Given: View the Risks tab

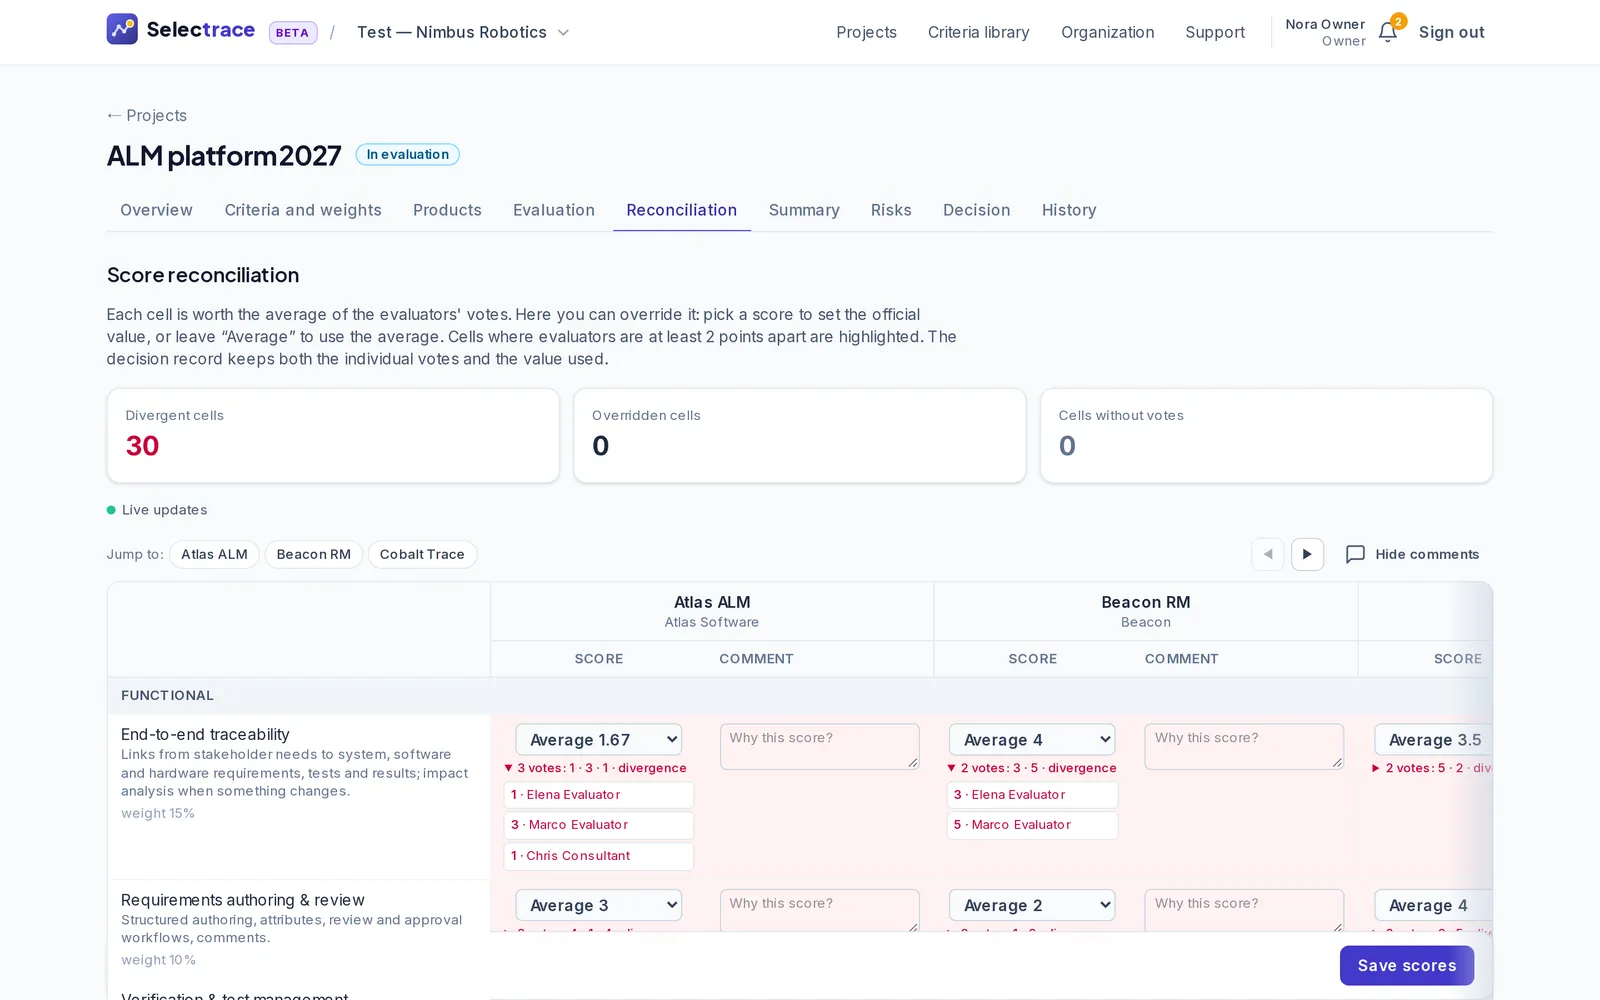Looking at the screenshot, I should point(891,210).
